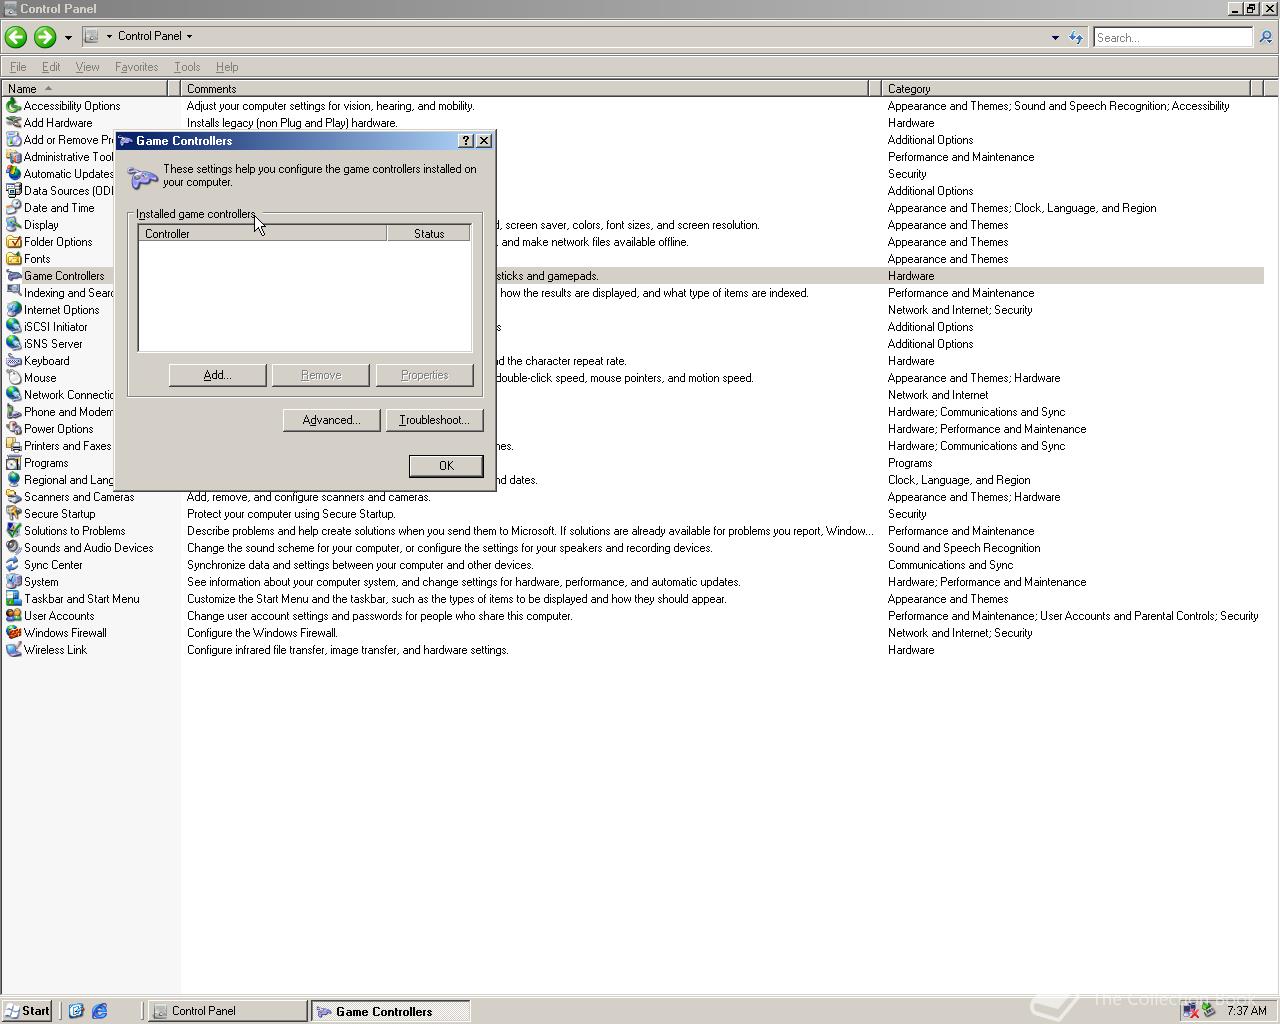Viewport: 1280px width, 1024px height.
Task: Open the Tools menu
Action: coord(187,67)
